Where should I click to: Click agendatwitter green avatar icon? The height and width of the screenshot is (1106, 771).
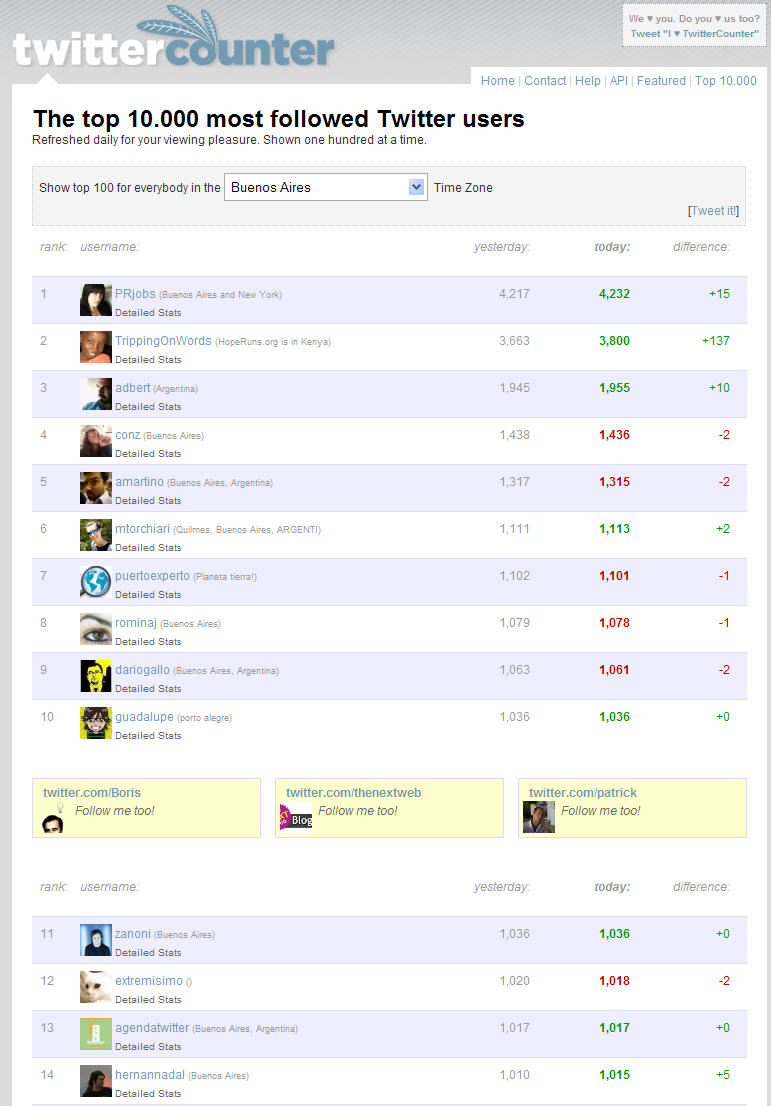click(96, 1034)
